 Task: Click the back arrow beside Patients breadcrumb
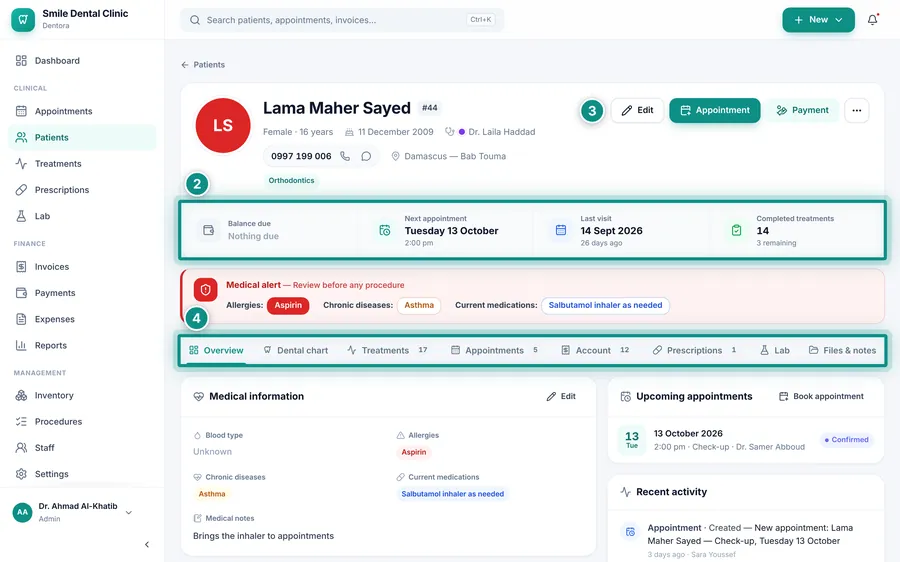(x=185, y=65)
